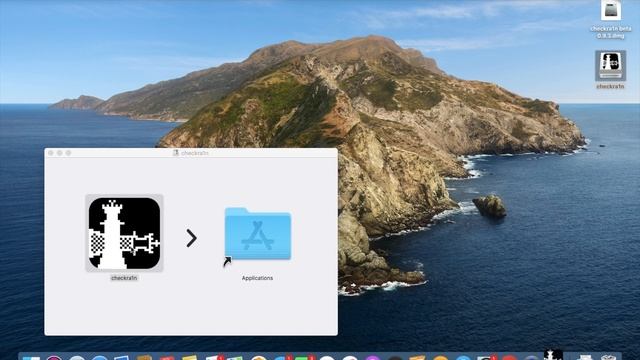This screenshot has width=640, height=360.
Task: Click the checkra1n icon in the Dock
Action: 553,355
